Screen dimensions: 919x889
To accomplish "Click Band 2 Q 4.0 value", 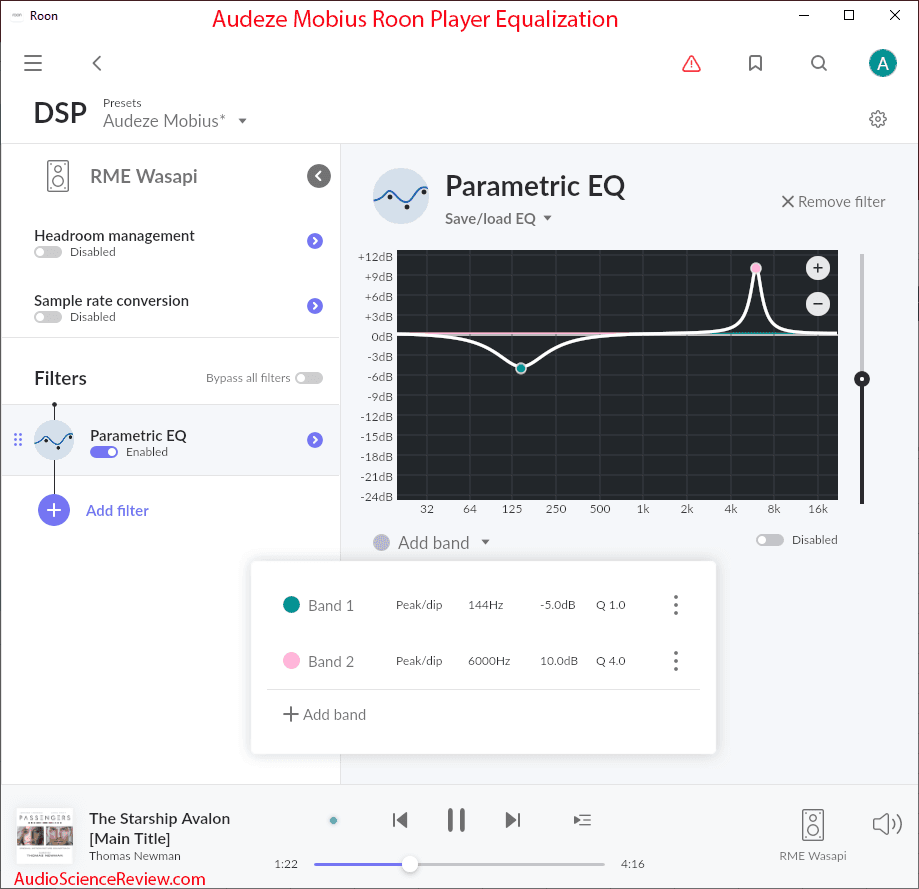I will click(x=611, y=661).
